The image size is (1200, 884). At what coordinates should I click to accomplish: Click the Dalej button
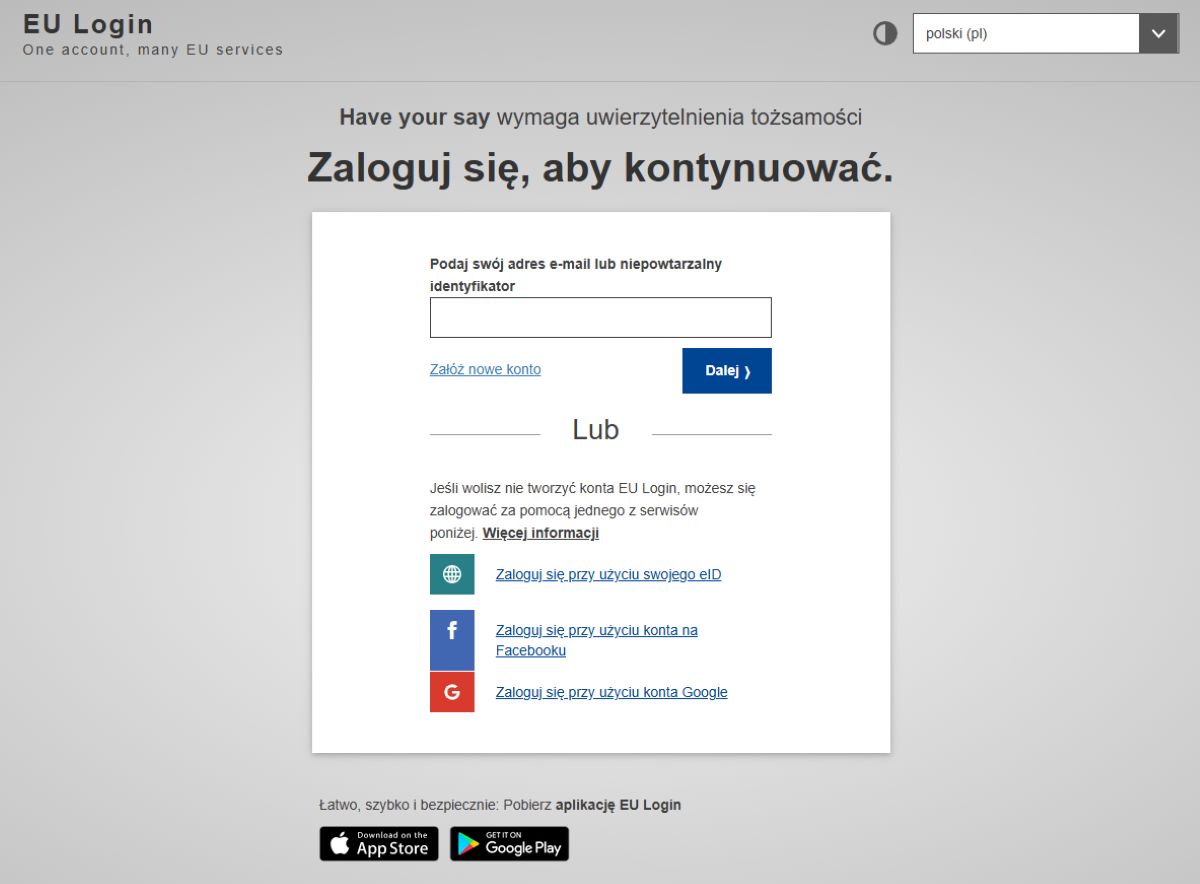tap(727, 371)
